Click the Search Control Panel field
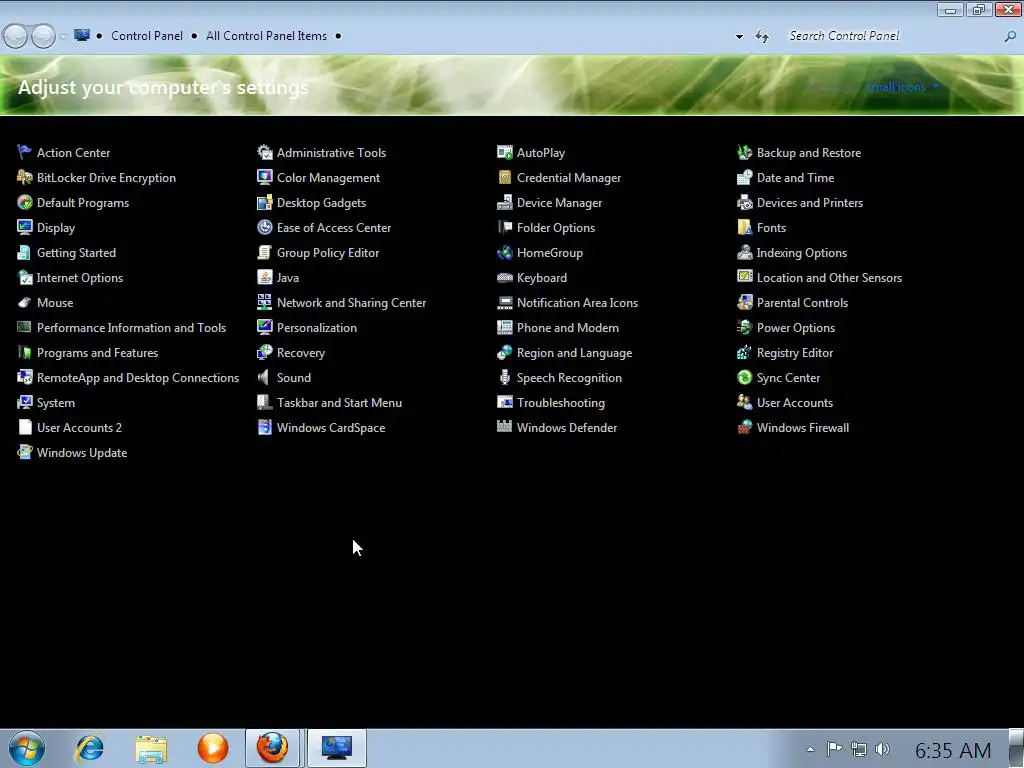 point(891,36)
